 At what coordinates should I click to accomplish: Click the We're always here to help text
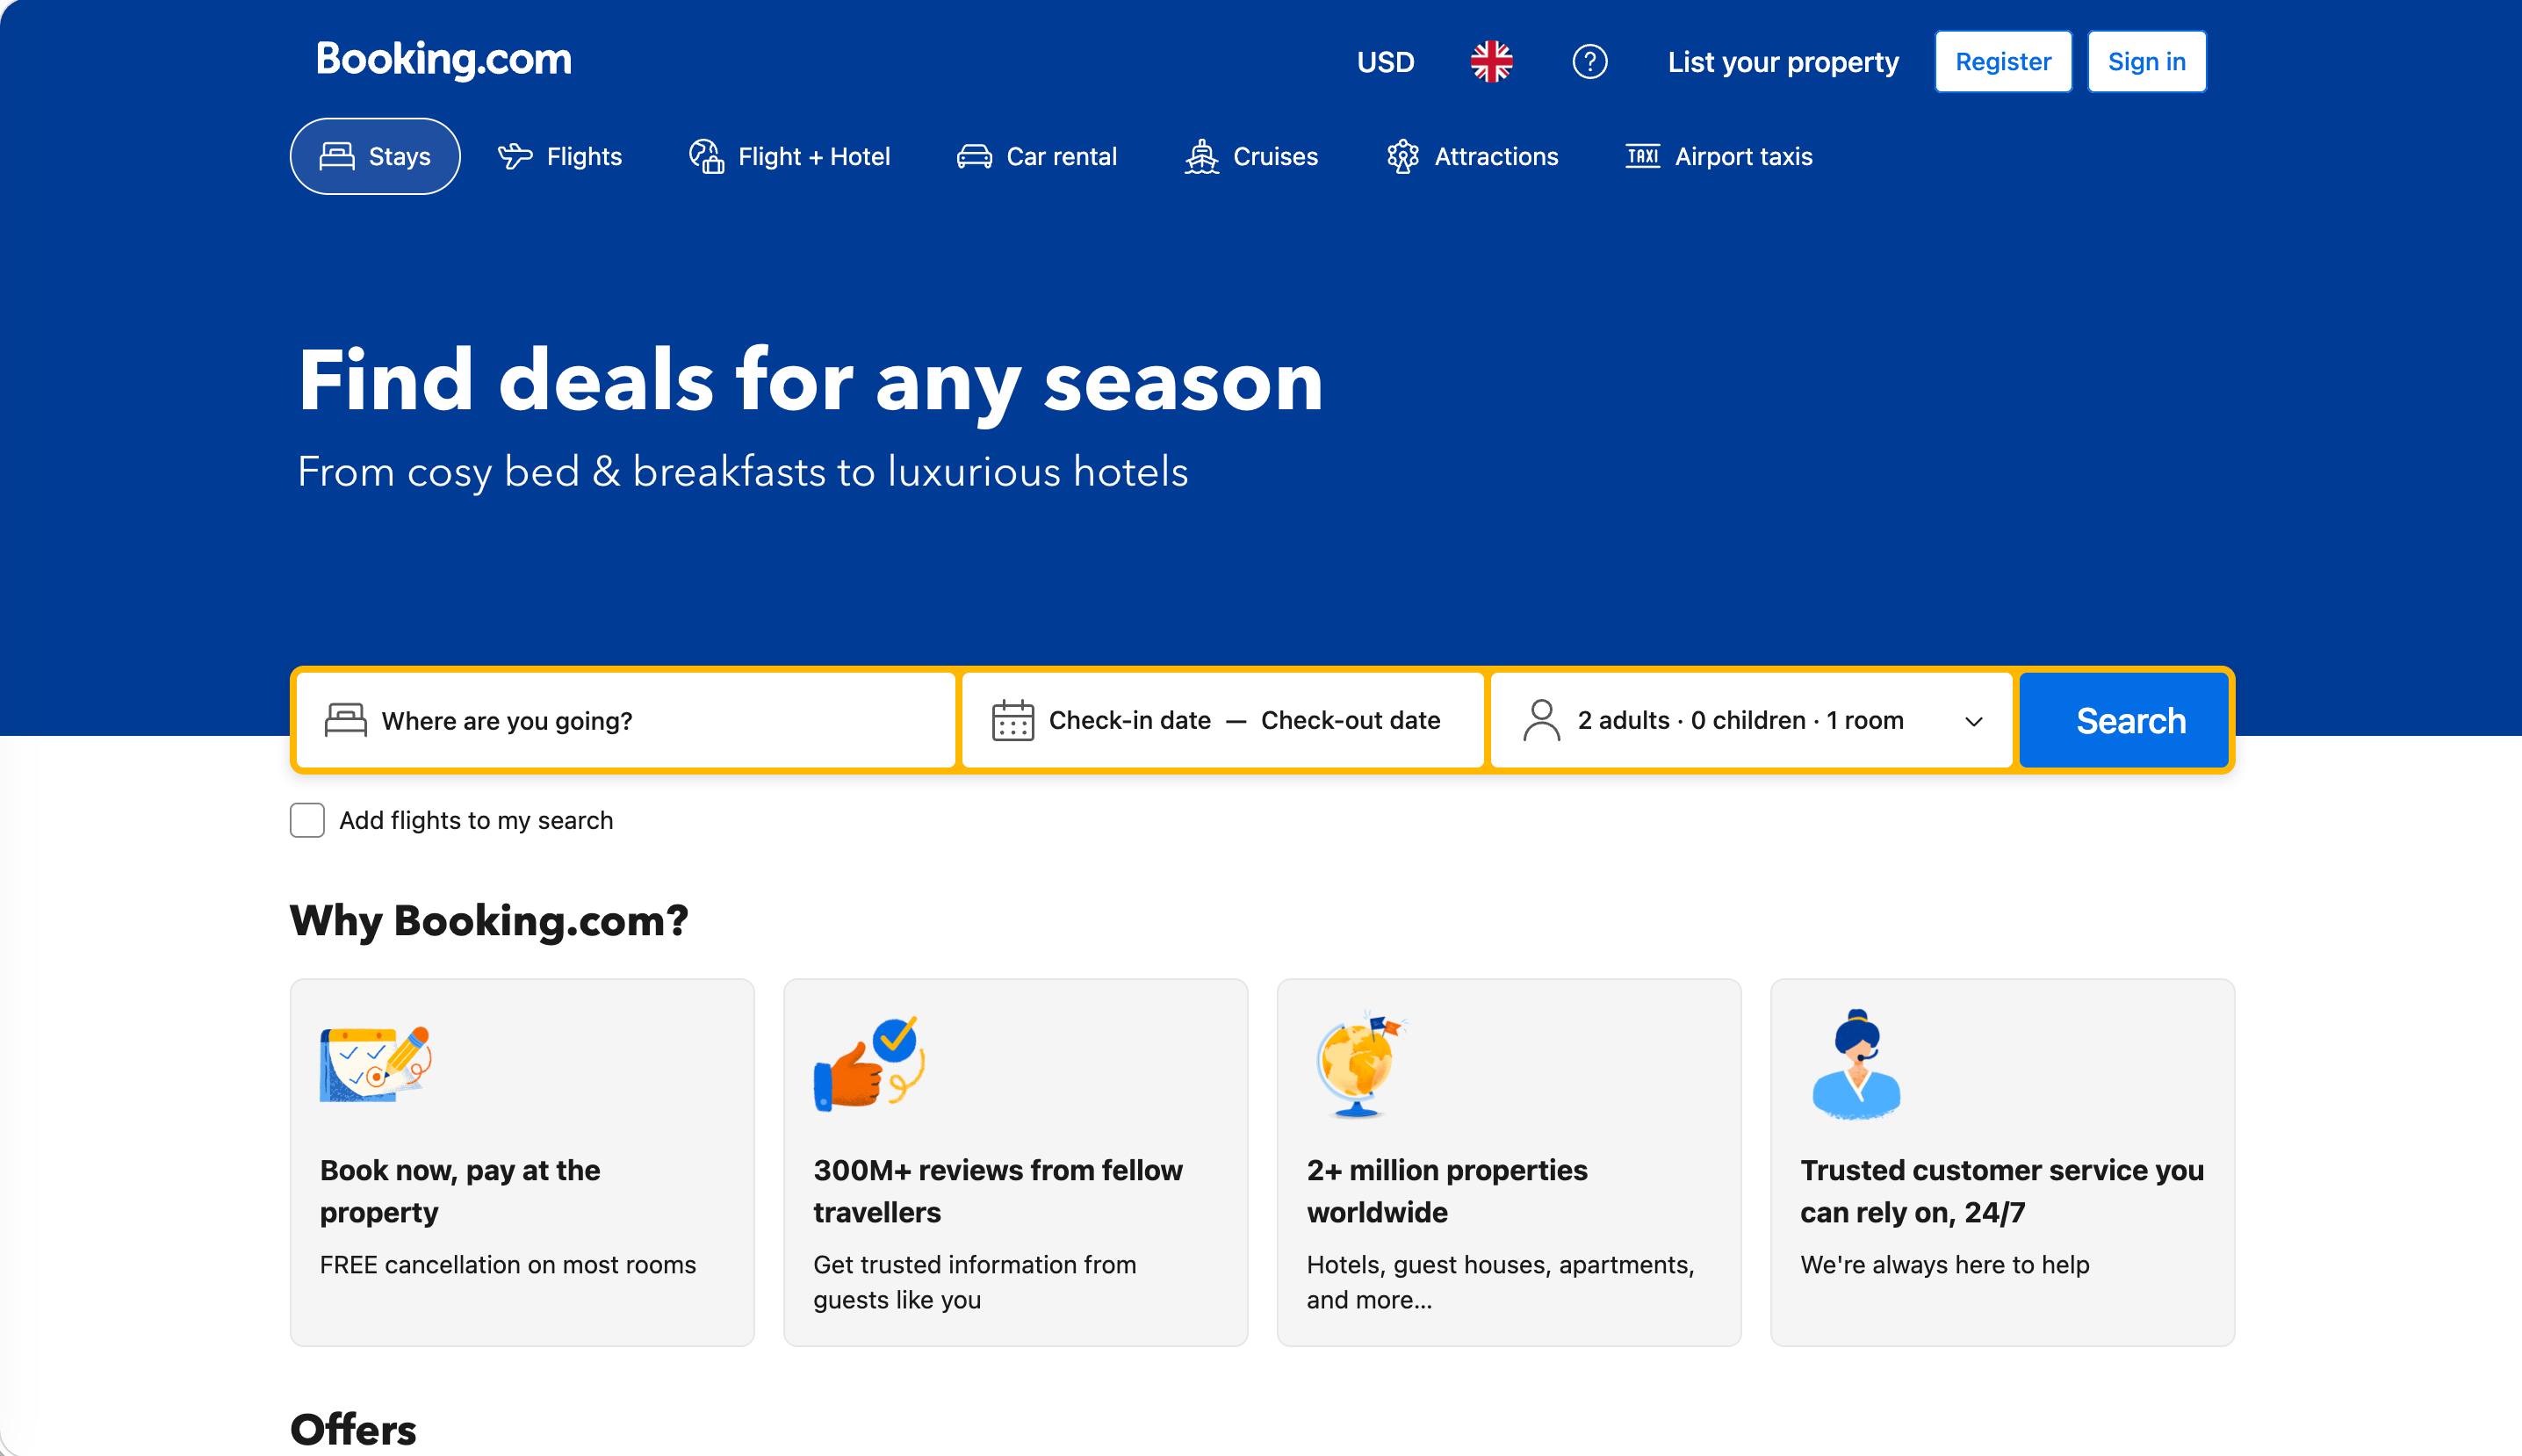(1945, 1265)
